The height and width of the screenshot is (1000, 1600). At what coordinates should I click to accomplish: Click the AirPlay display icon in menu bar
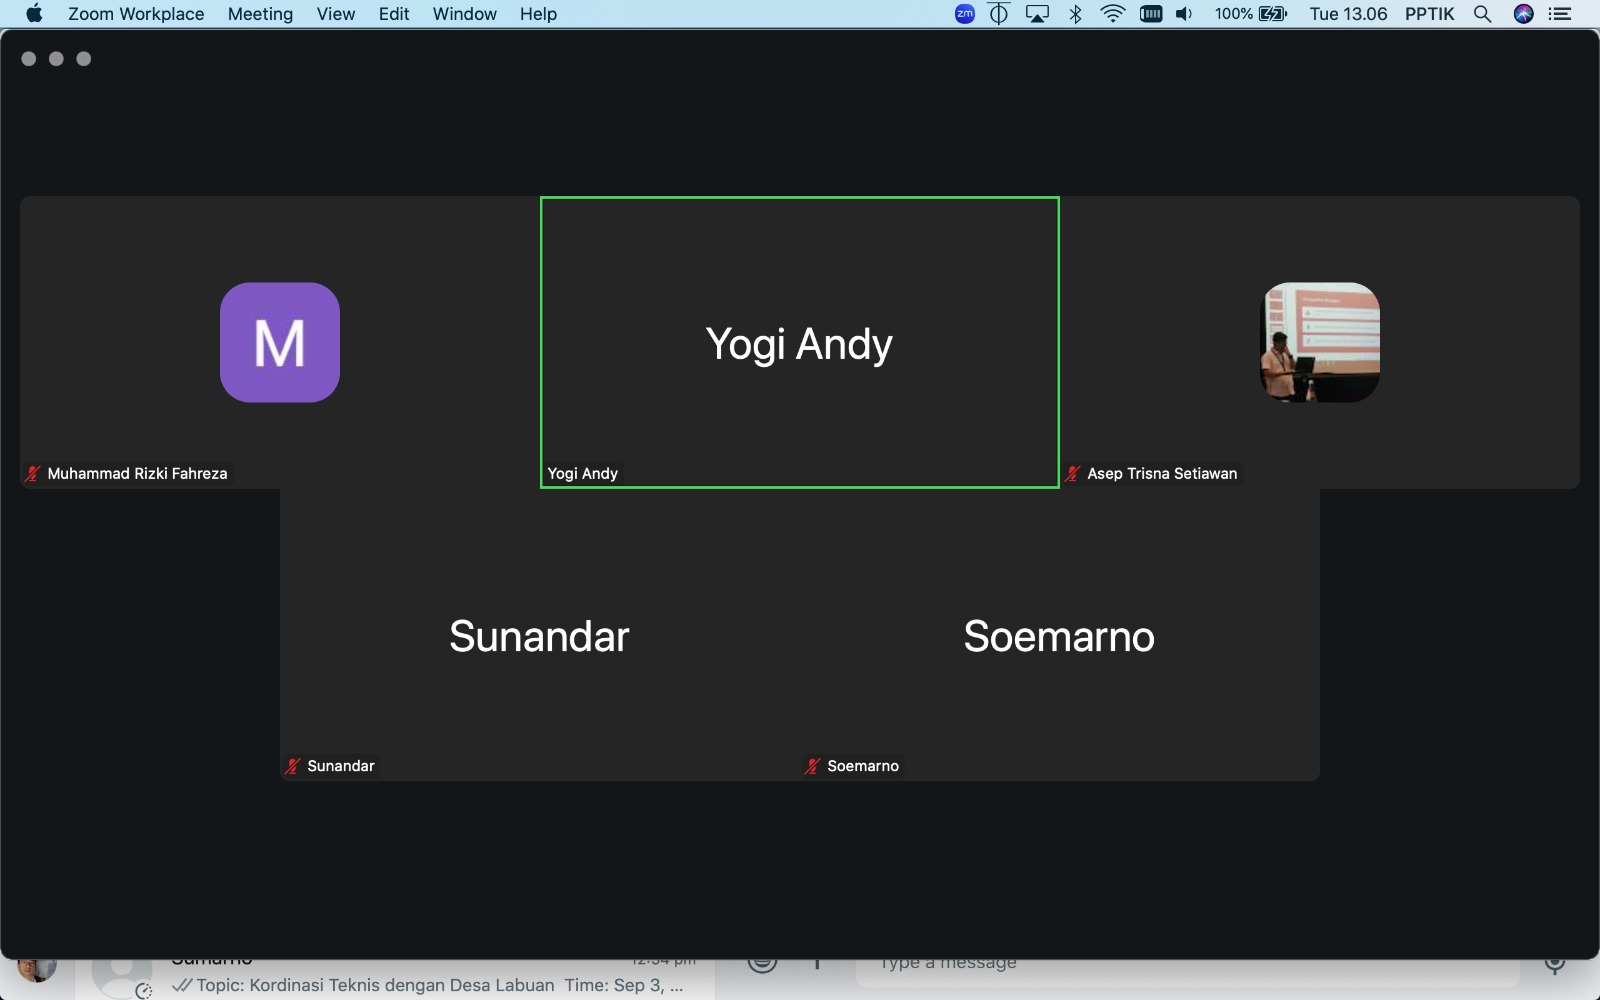pos(1038,14)
